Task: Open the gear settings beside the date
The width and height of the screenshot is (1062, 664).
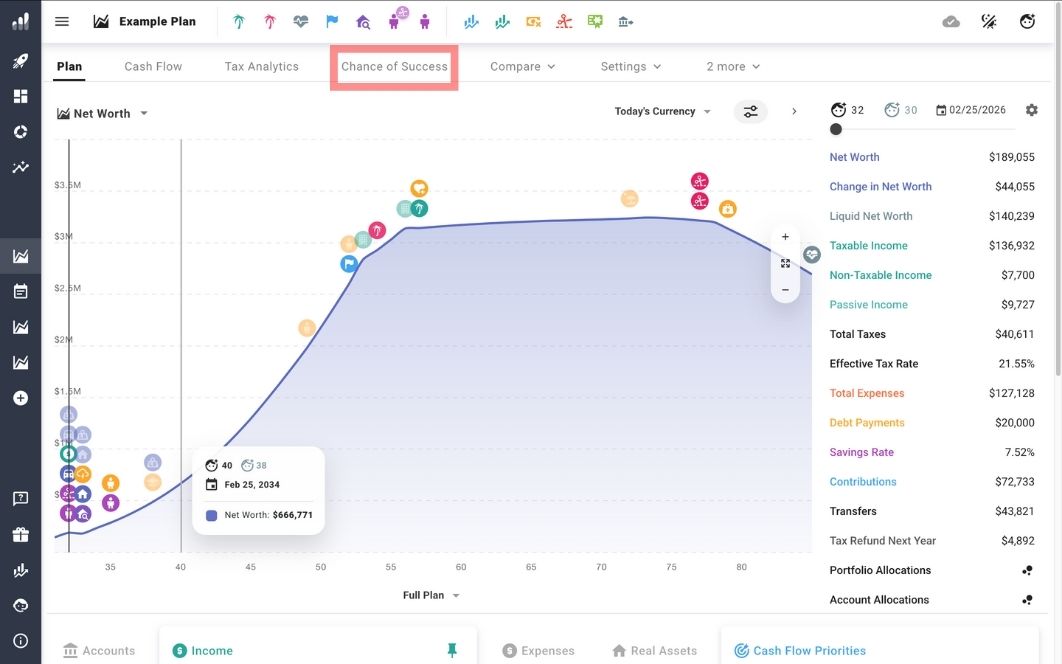Action: (x=1032, y=110)
